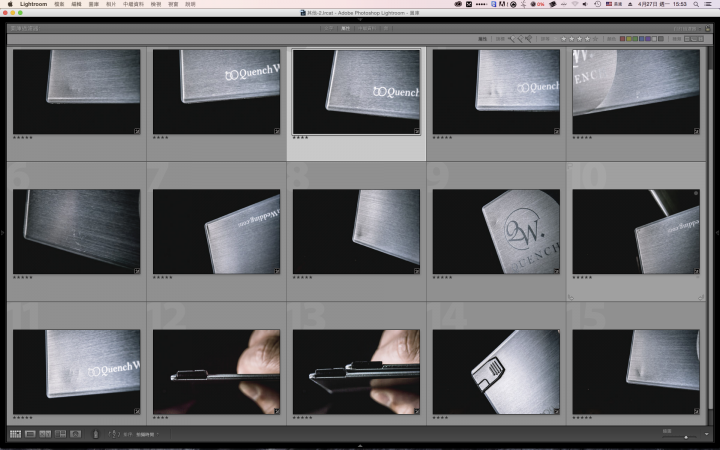This screenshot has width=720, height=450.
Task: Expand the right panel with the edge arrow
Action: (x=718, y=233)
